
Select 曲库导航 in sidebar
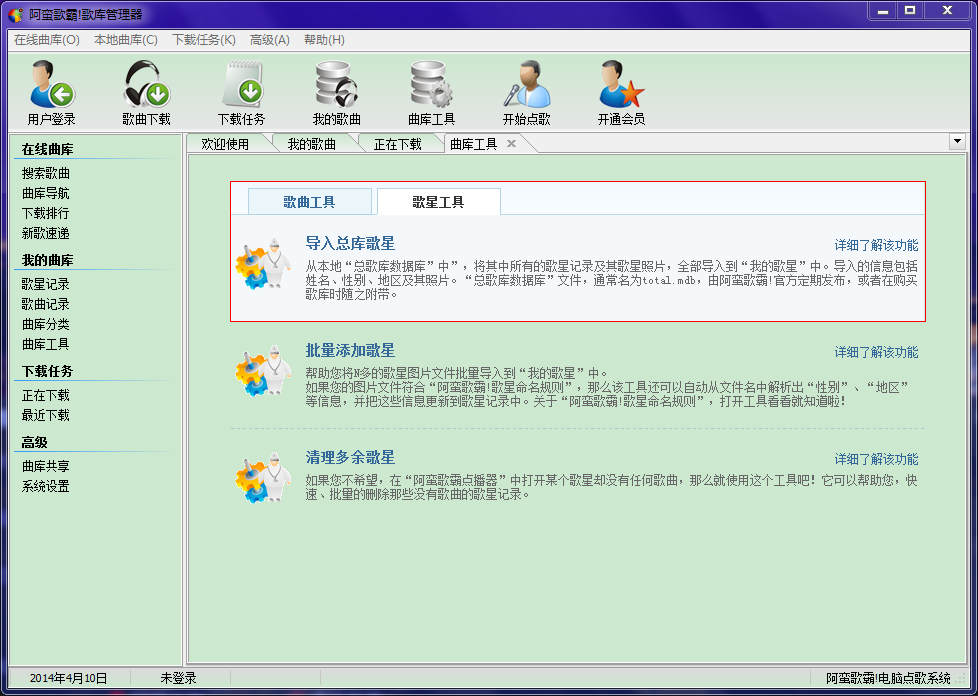[46, 193]
